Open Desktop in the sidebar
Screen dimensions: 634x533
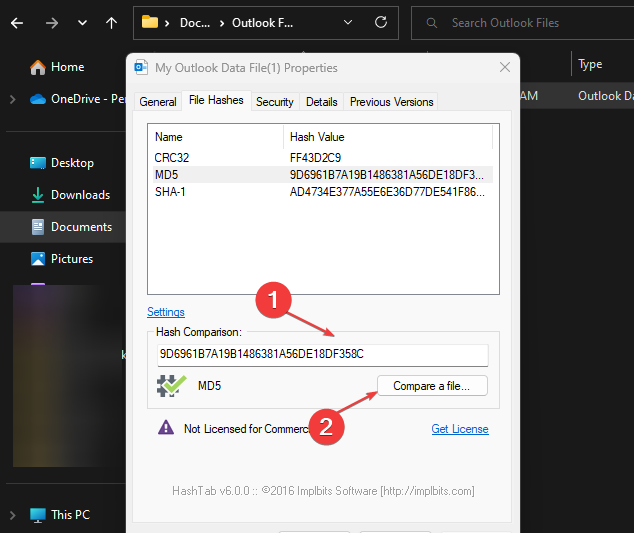tap(62, 163)
